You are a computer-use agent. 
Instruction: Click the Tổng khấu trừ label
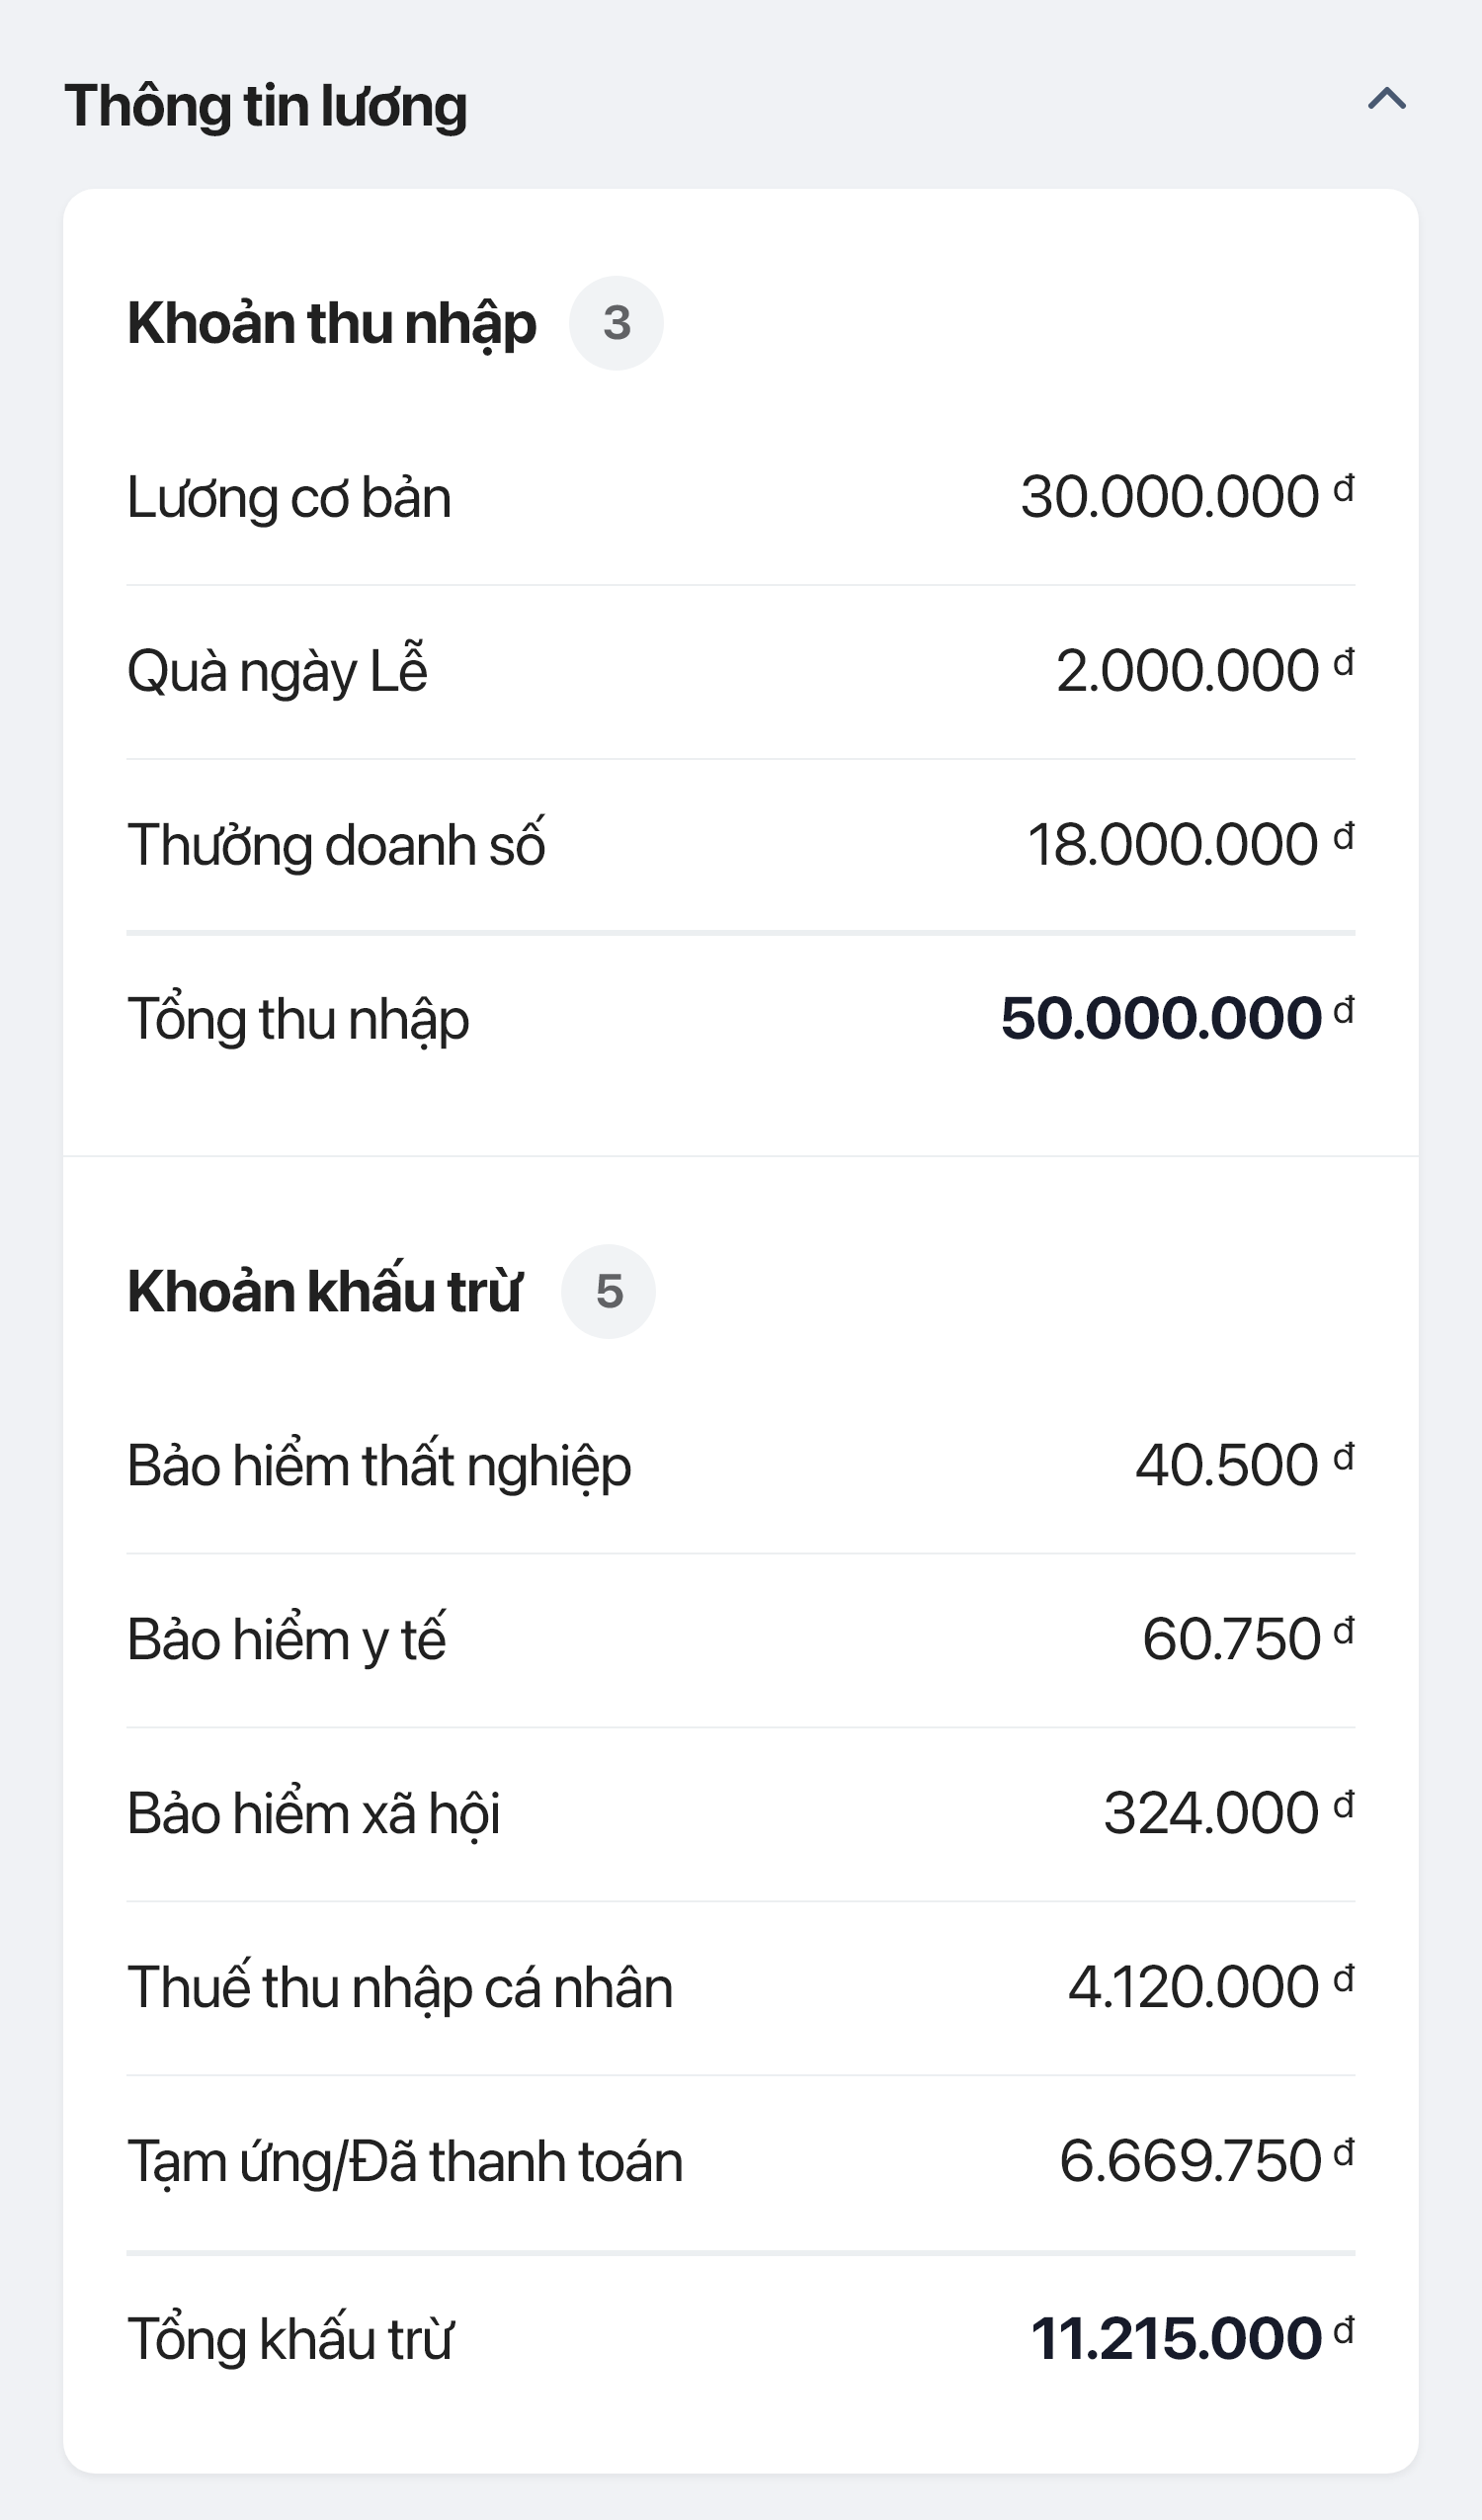(x=290, y=2339)
